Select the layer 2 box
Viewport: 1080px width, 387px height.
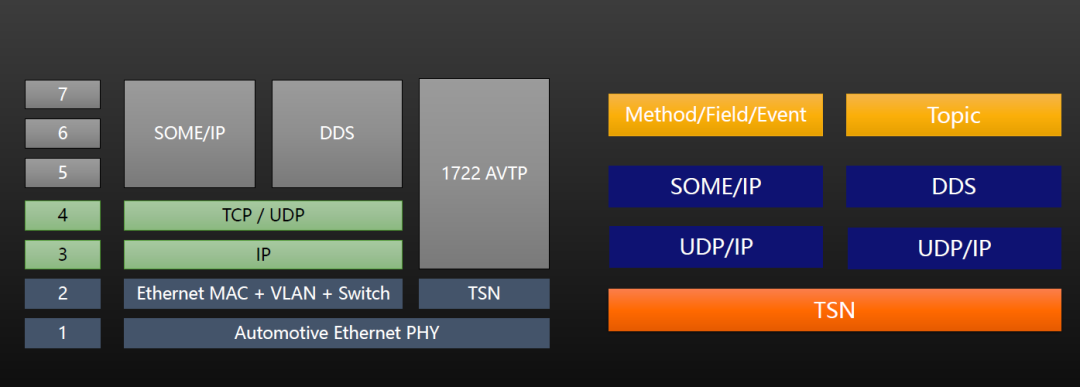(63, 293)
